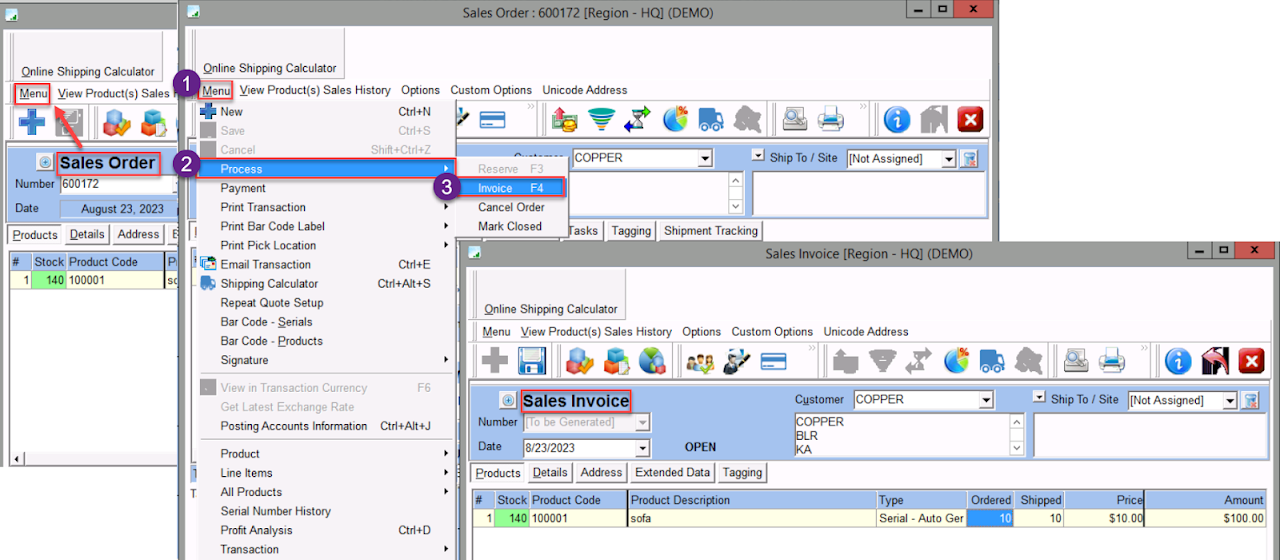Click the pie chart icon in Sales Order toolbar

[x=675, y=120]
